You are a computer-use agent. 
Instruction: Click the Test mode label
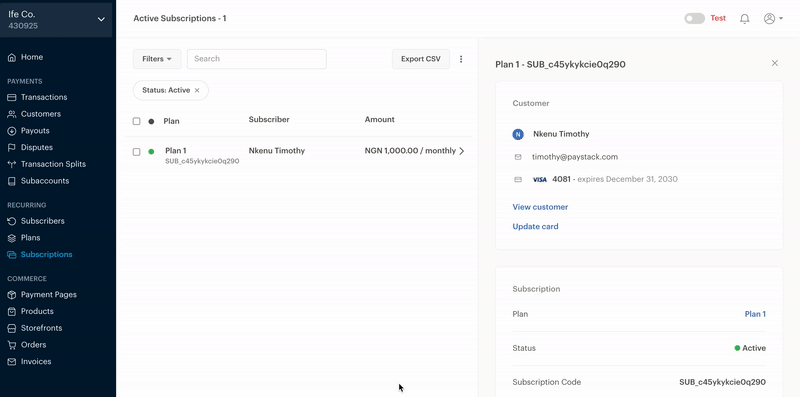coord(718,18)
